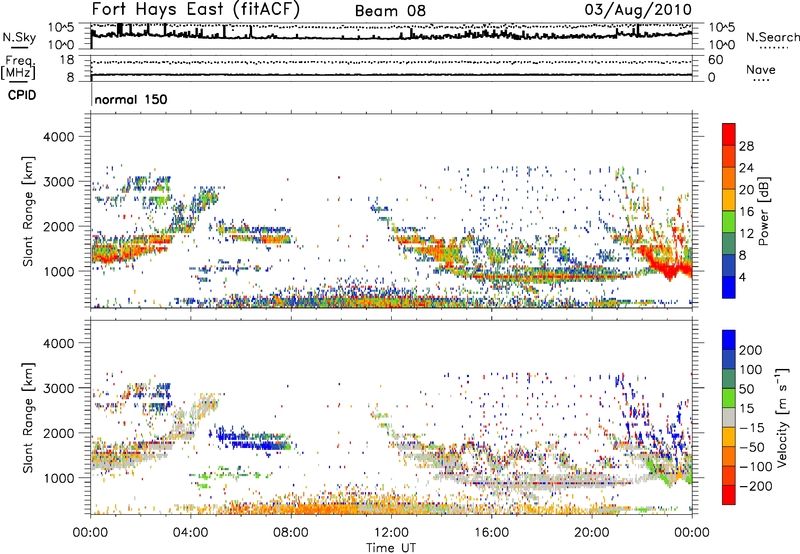Click the '16' label on Power colorbar
The height and width of the screenshot is (554, 800).
click(x=746, y=212)
